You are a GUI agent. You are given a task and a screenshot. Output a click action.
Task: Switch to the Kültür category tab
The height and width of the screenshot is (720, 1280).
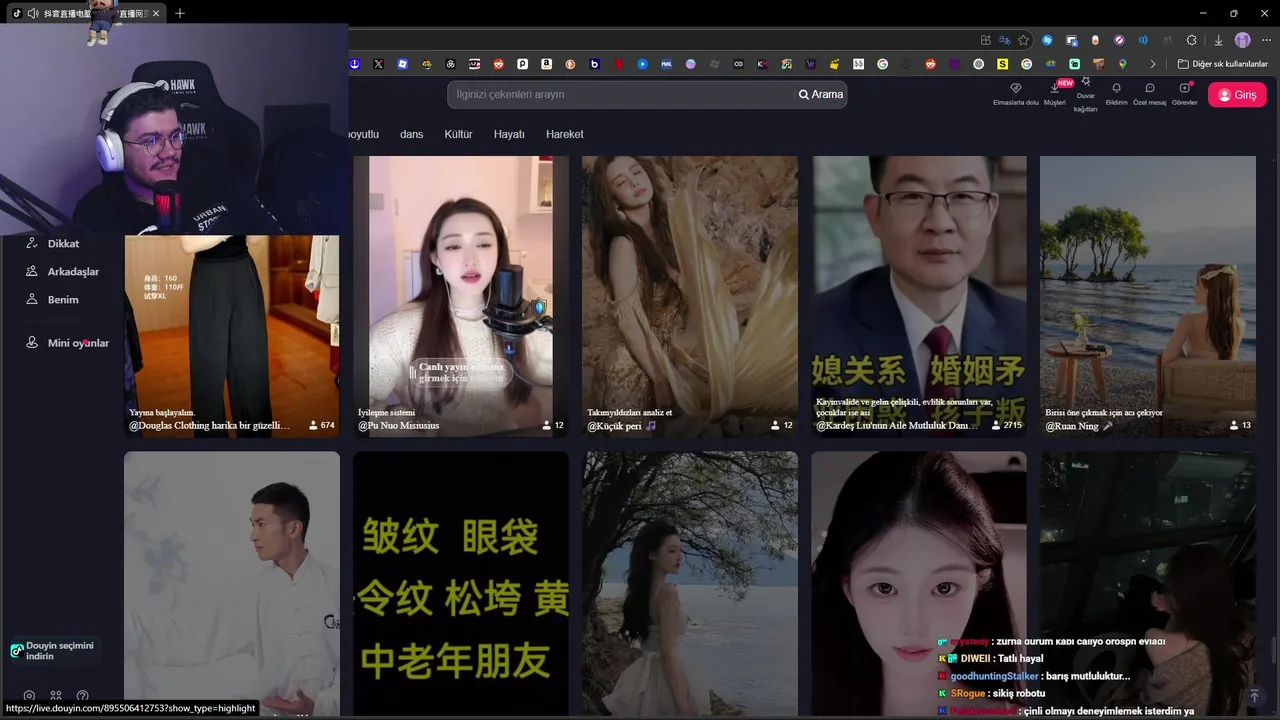[x=458, y=134]
